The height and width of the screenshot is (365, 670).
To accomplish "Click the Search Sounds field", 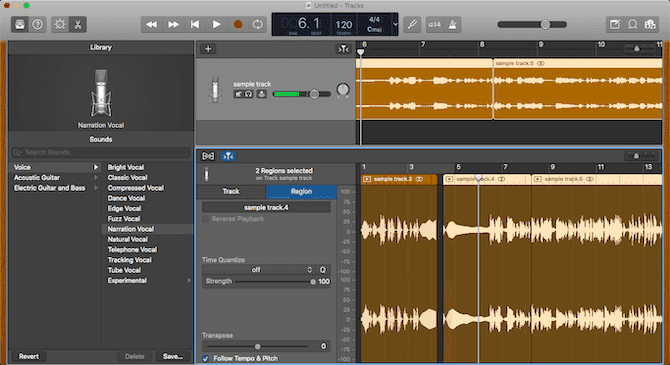I will 101,152.
